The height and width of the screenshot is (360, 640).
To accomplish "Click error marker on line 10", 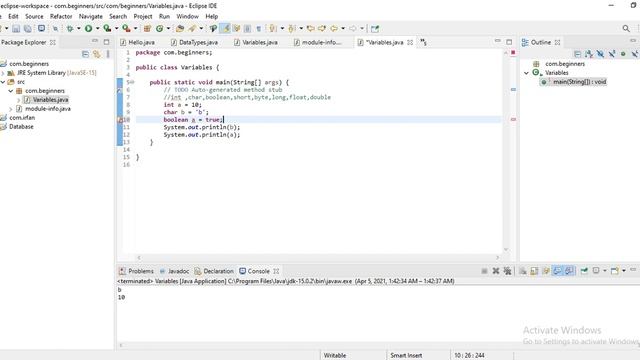I will click(x=120, y=120).
